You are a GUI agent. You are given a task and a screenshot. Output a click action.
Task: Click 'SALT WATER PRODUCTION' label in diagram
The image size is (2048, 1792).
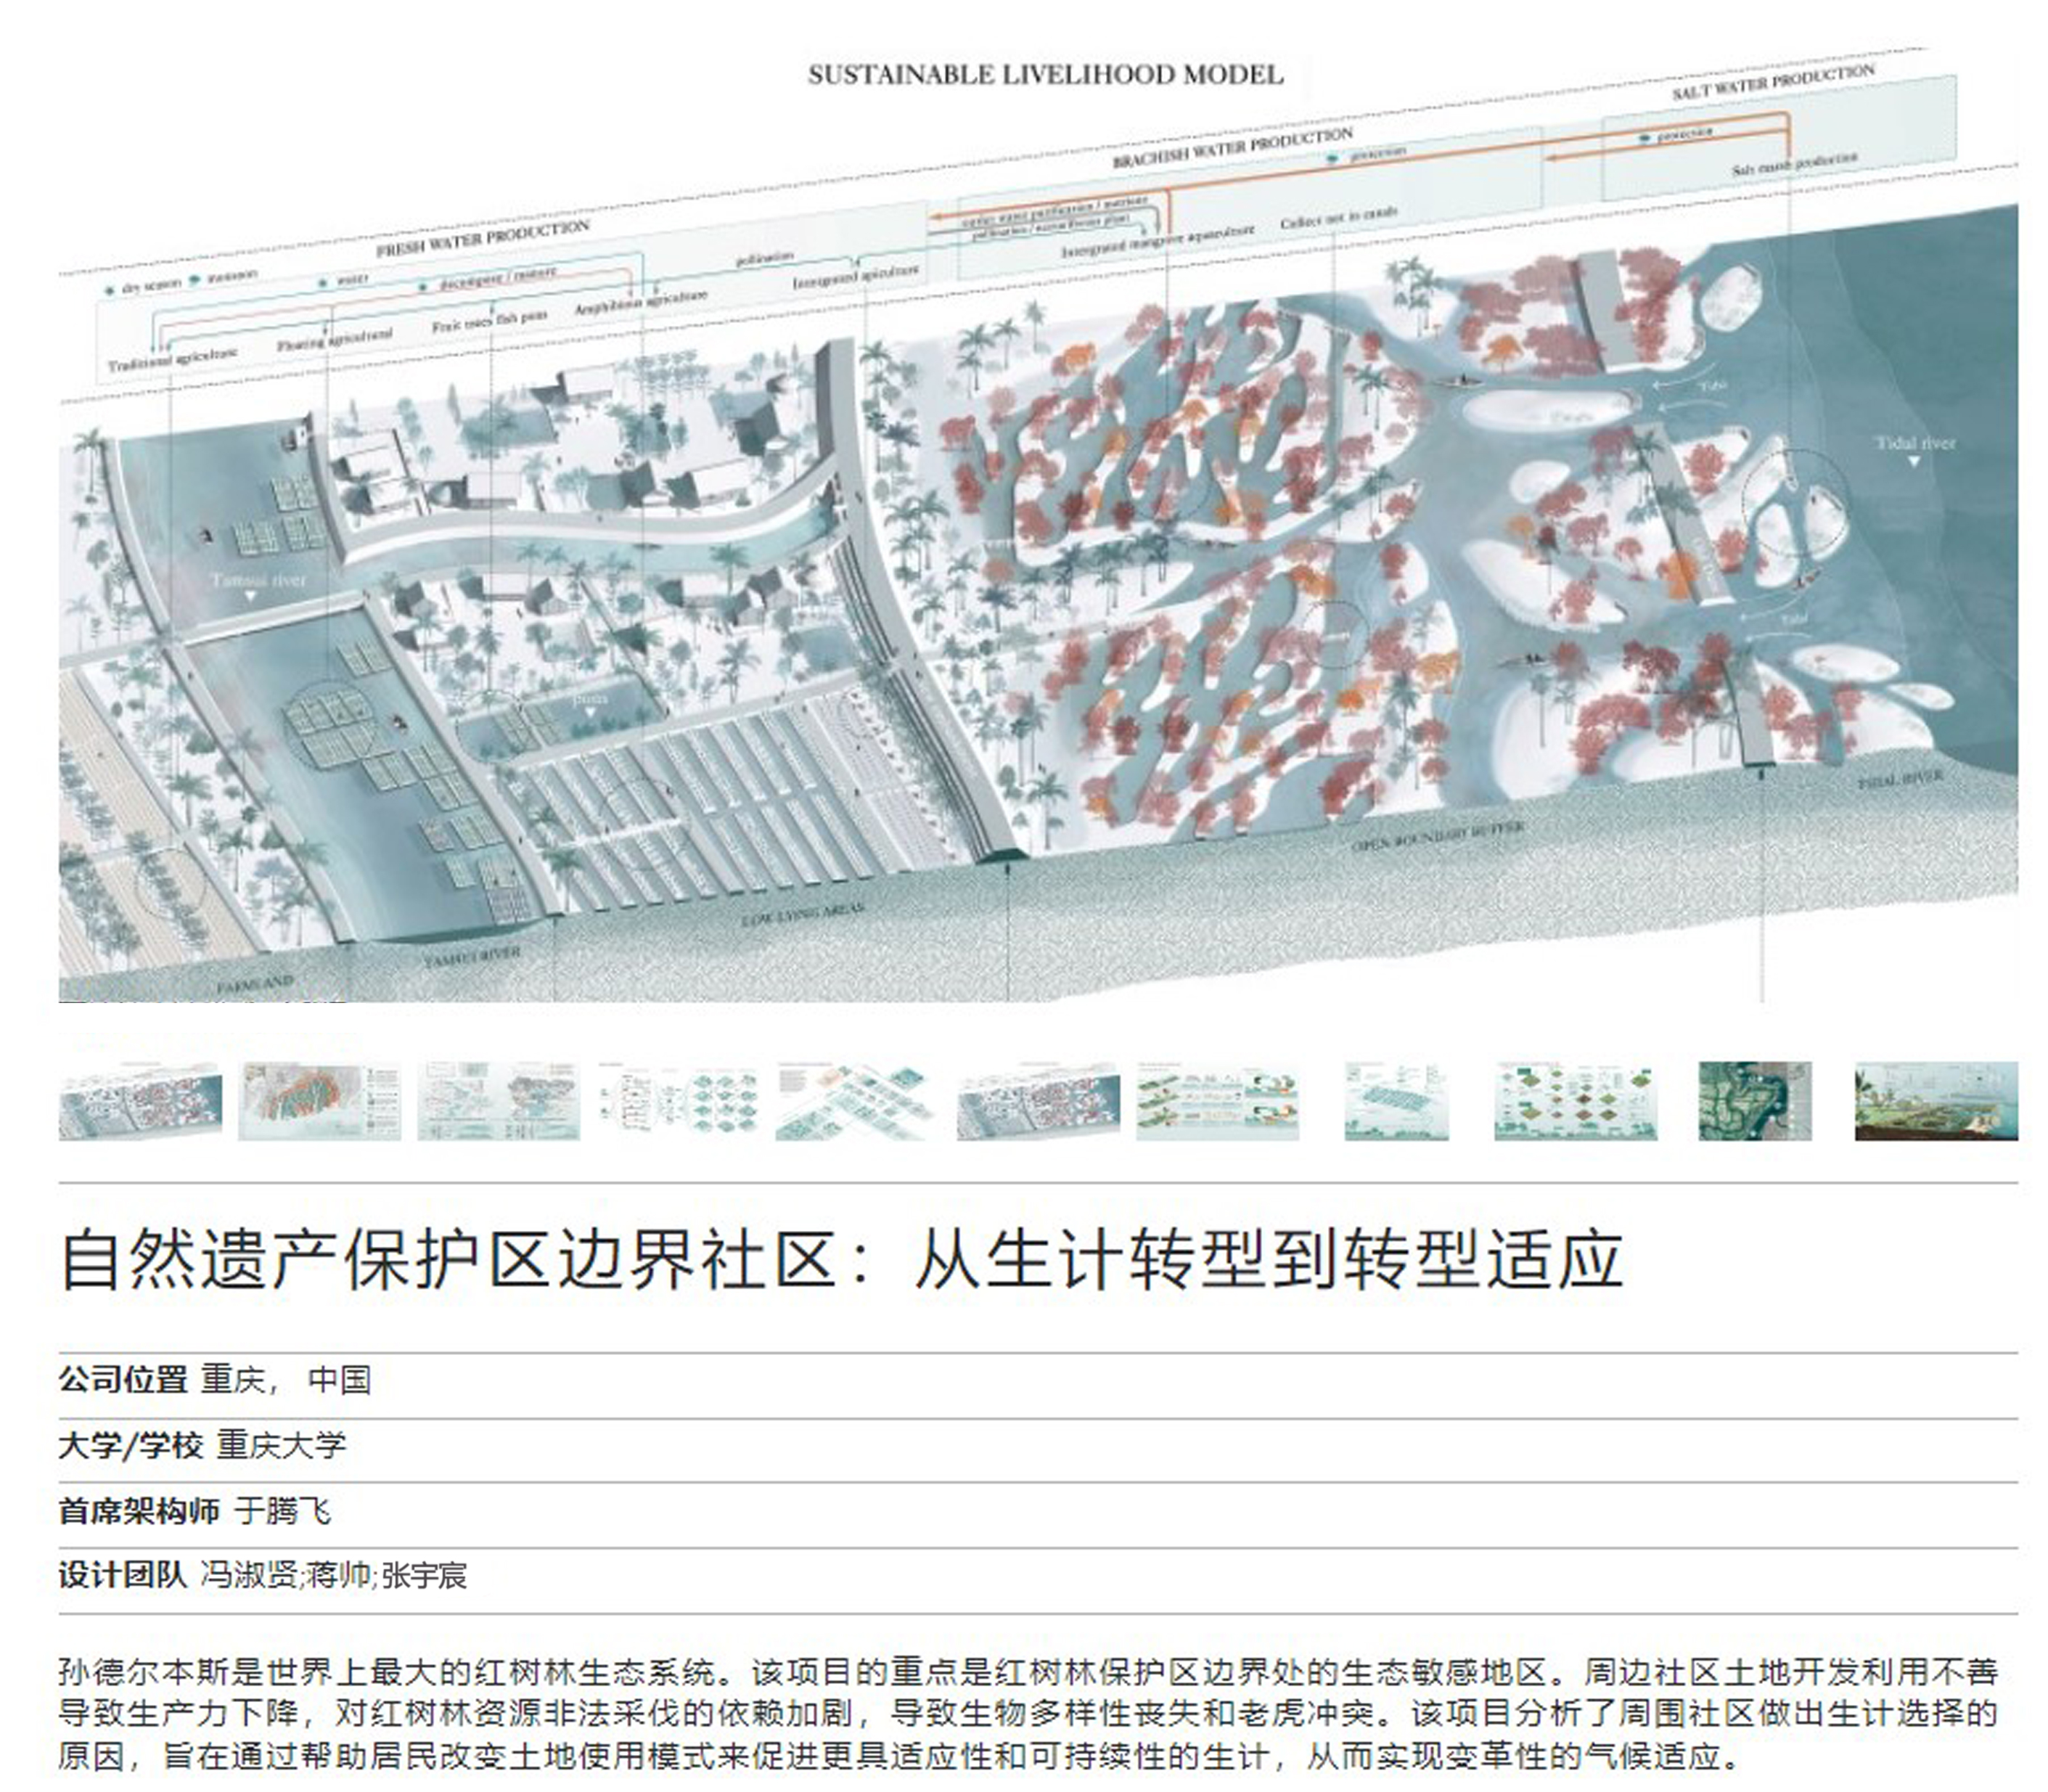1773,81
